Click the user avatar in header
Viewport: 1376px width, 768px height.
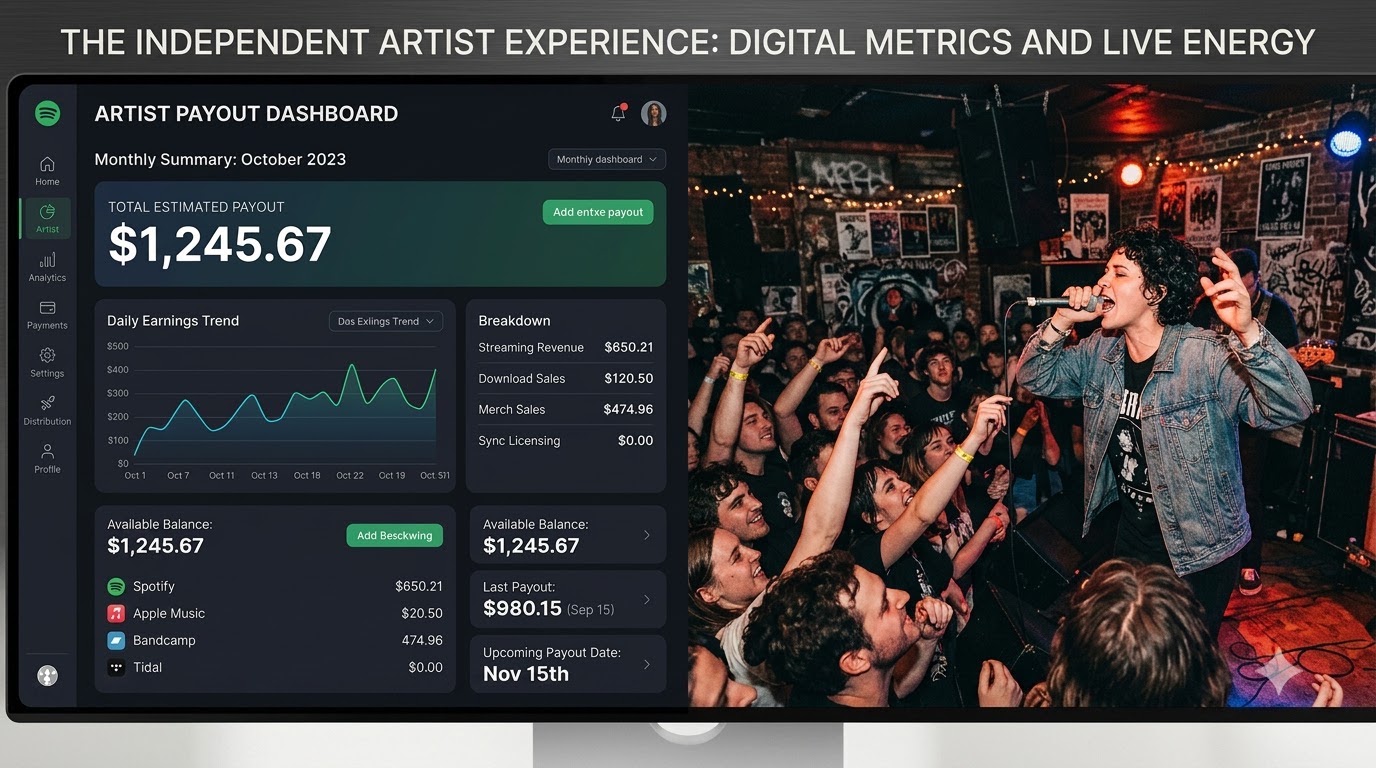click(654, 113)
